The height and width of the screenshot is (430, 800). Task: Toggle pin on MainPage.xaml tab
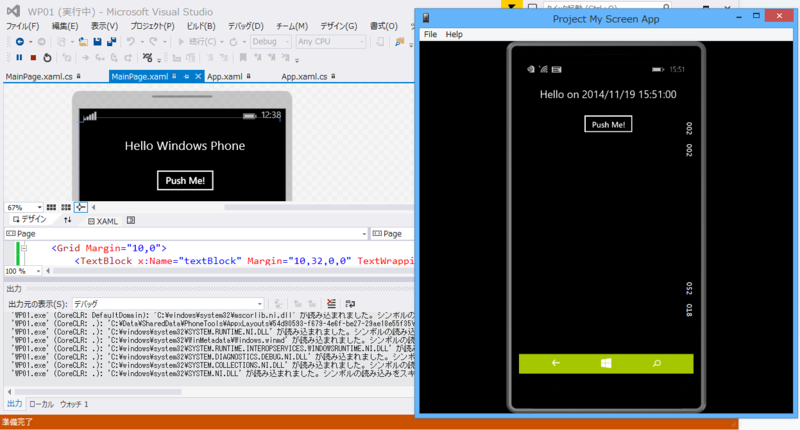click(x=186, y=77)
